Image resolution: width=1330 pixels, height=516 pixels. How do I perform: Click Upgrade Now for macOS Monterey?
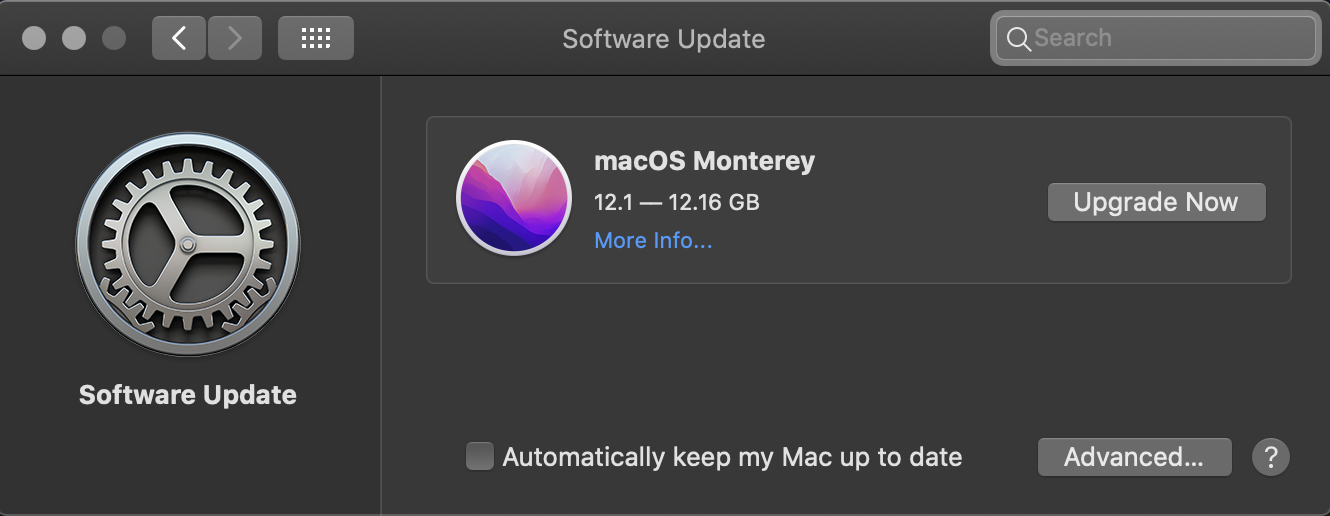point(1156,202)
